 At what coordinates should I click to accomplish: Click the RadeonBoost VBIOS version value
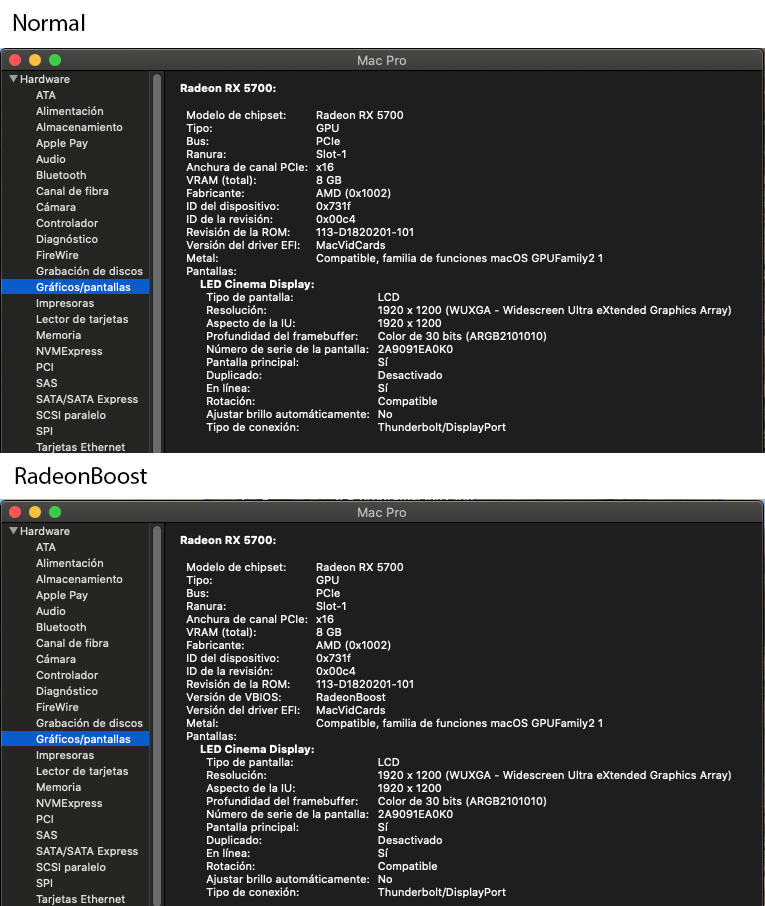point(350,697)
